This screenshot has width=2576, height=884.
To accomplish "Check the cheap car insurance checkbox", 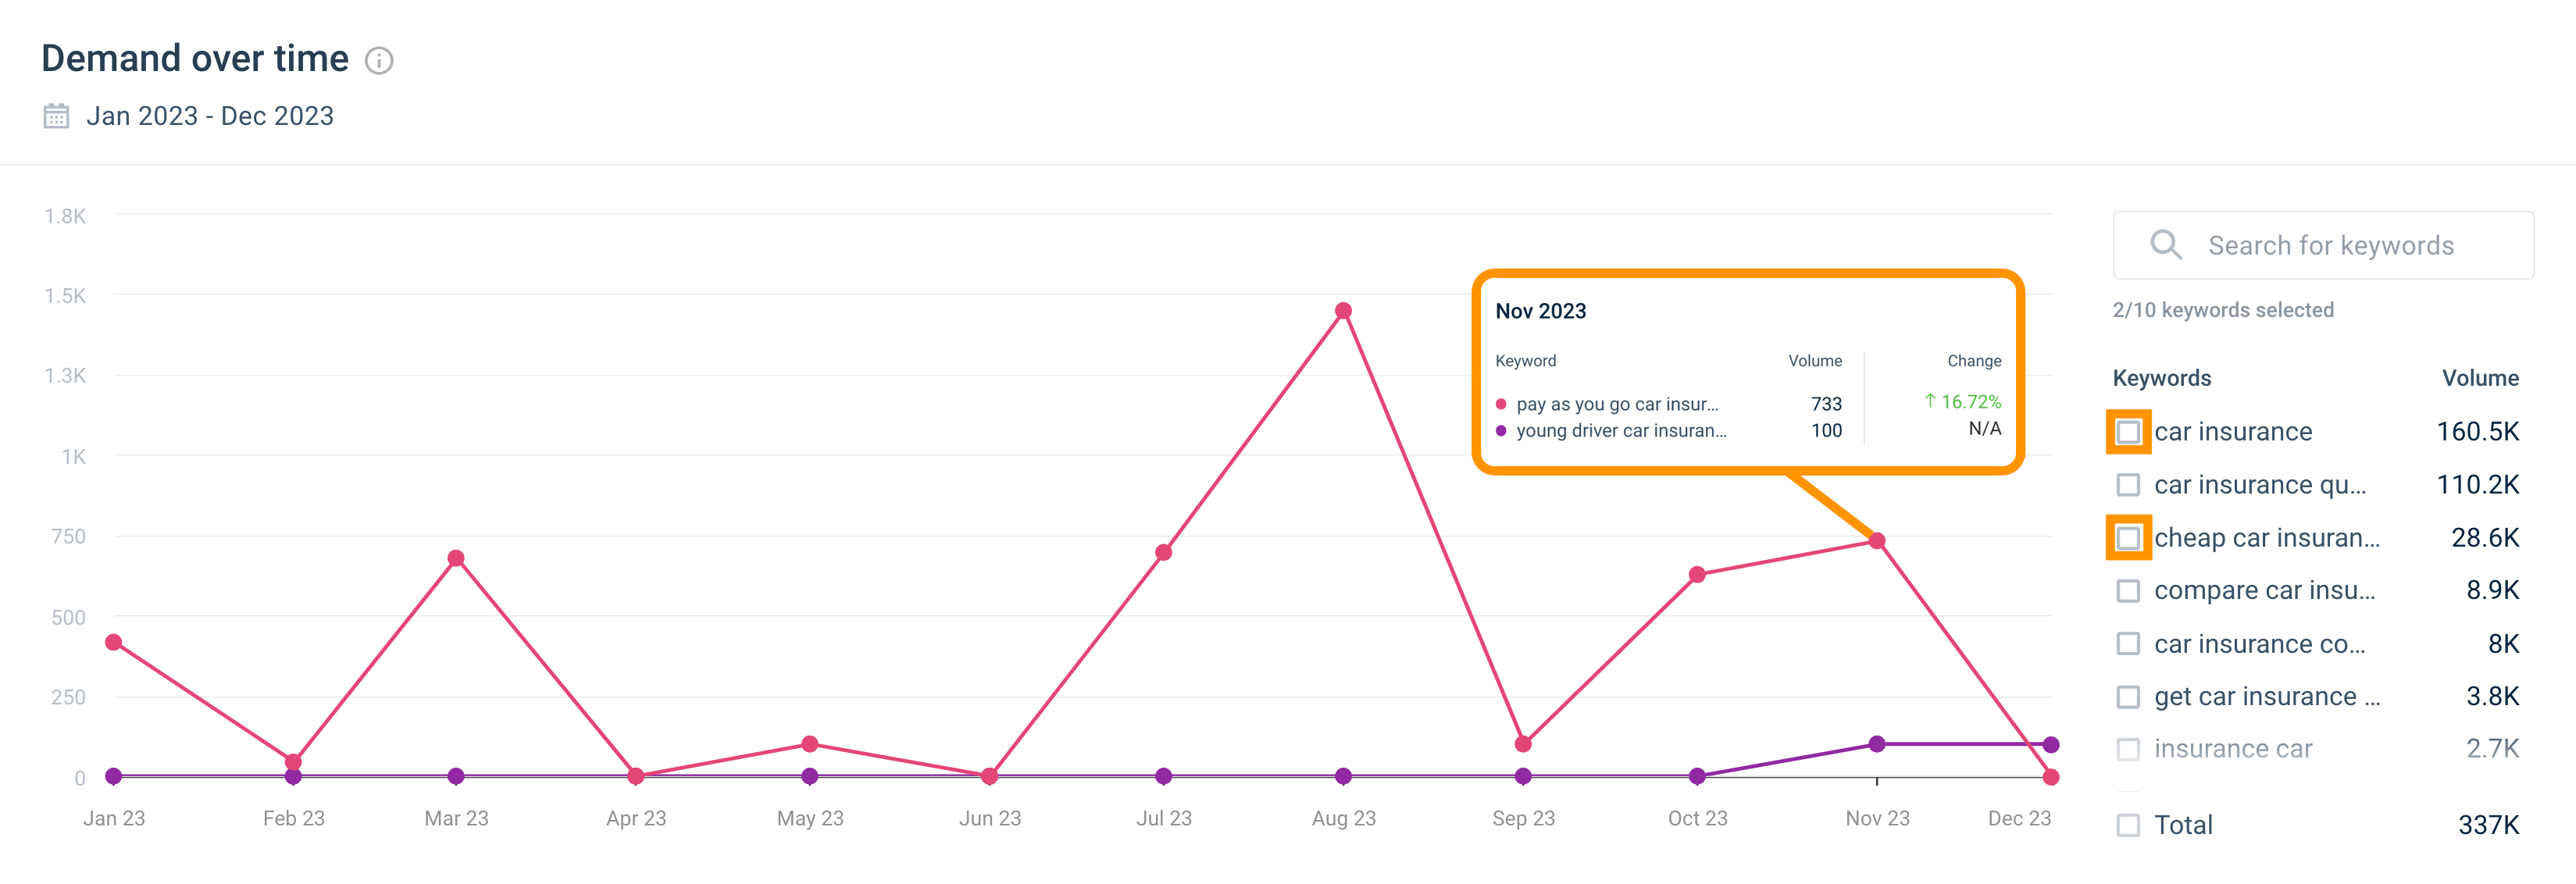I will (x=2128, y=537).
